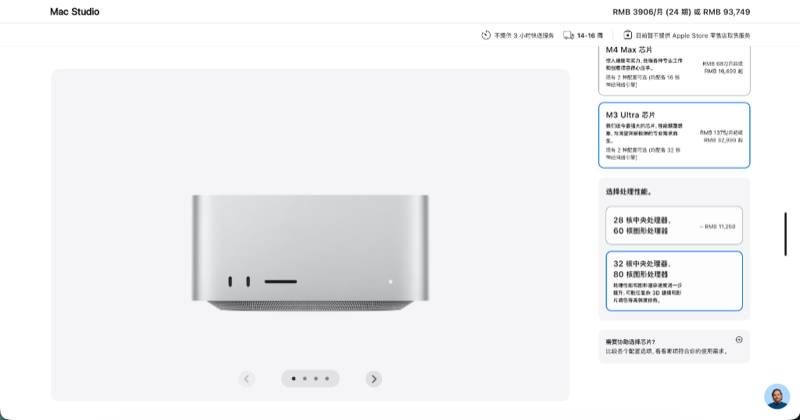Viewport: 800px width, 420px height.
Task: Click the next image arrow in the gallery
Action: pyautogui.click(x=373, y=379)
